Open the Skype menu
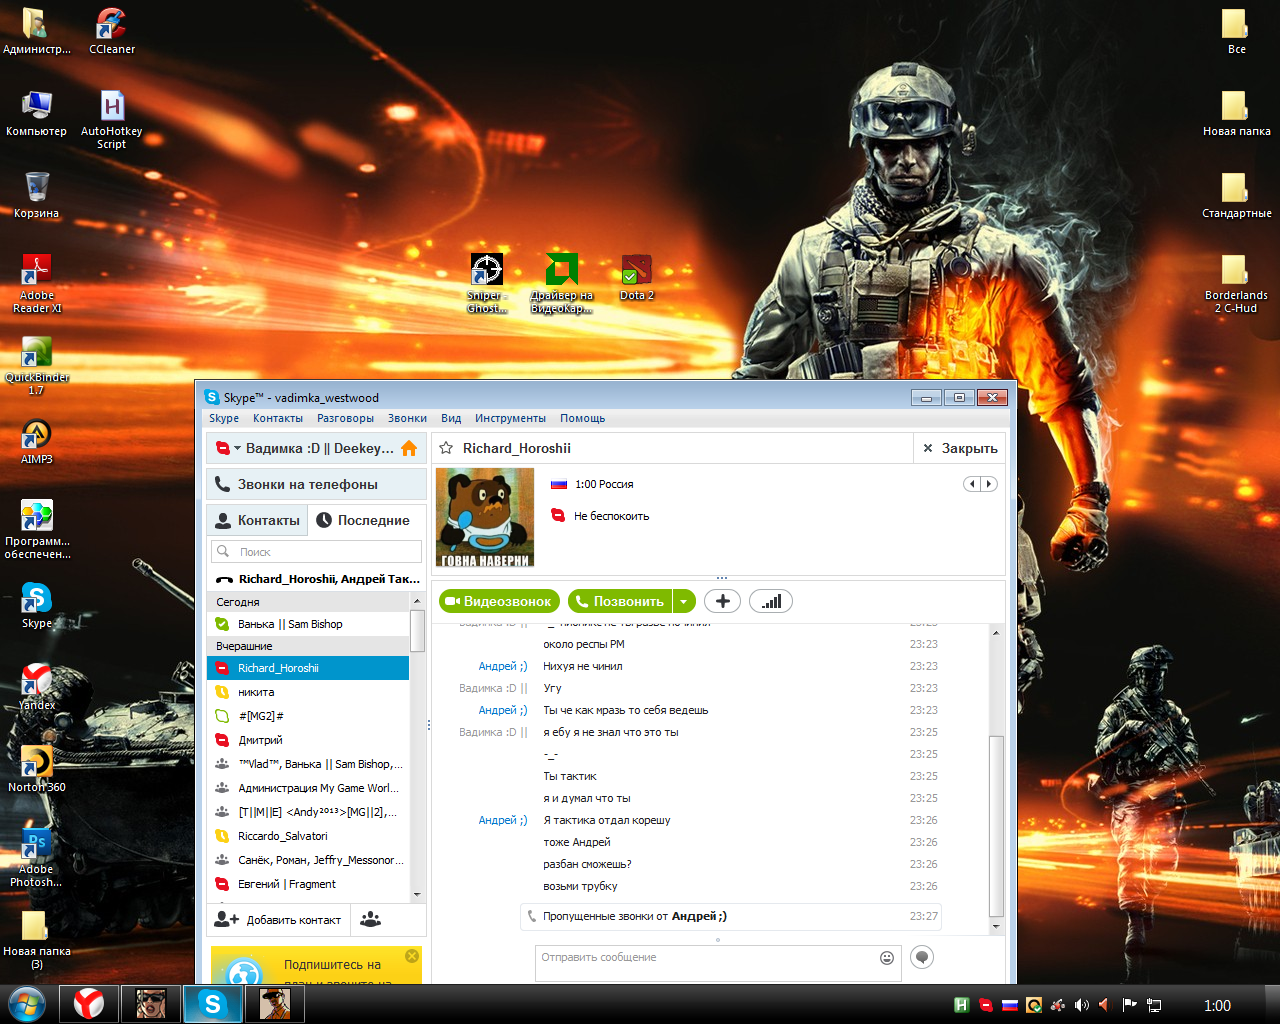The height and width of the screenshot is (1024, 1280). (224, 418)
